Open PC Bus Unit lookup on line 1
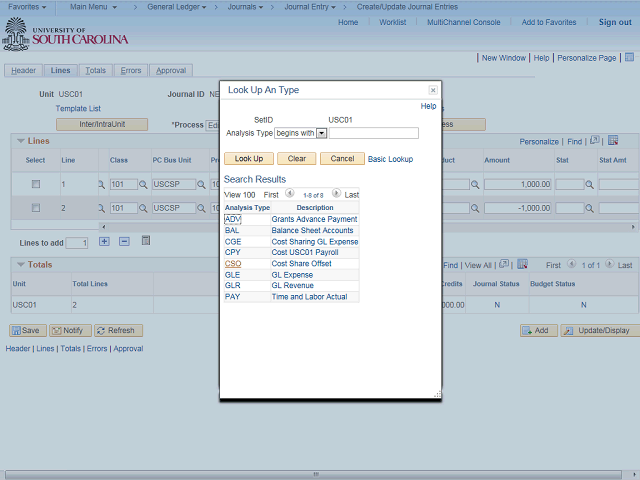This screenshot has width=640, height=480. point(201,184)
